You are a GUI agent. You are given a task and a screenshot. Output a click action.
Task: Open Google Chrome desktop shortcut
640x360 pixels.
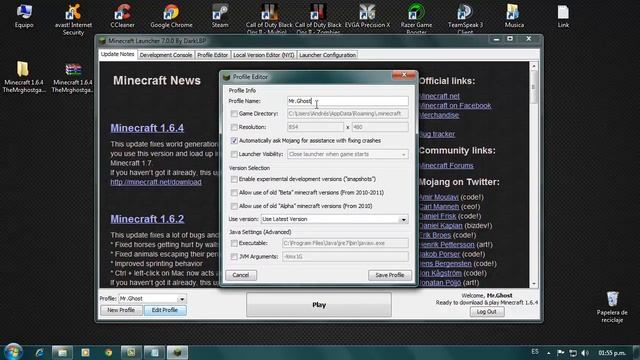(x=171, y=16)
